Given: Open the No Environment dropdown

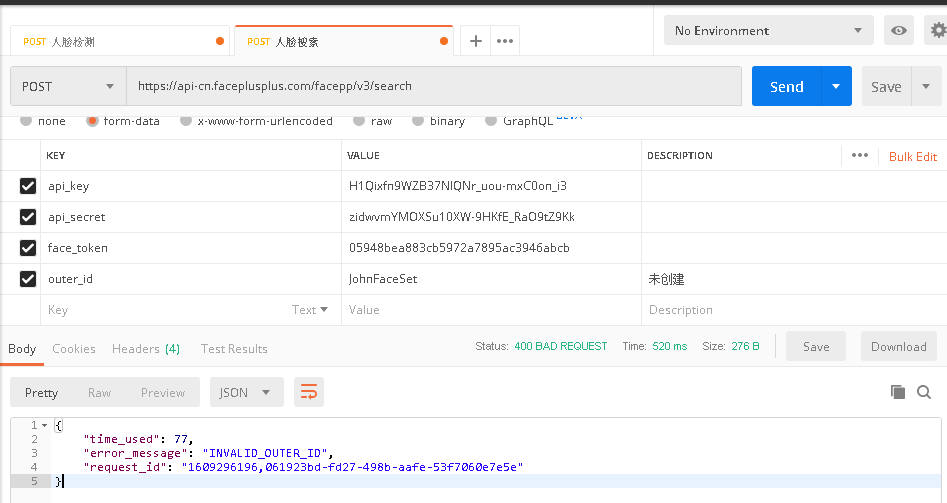Looking at the screenshot, I should pos(769,30).
